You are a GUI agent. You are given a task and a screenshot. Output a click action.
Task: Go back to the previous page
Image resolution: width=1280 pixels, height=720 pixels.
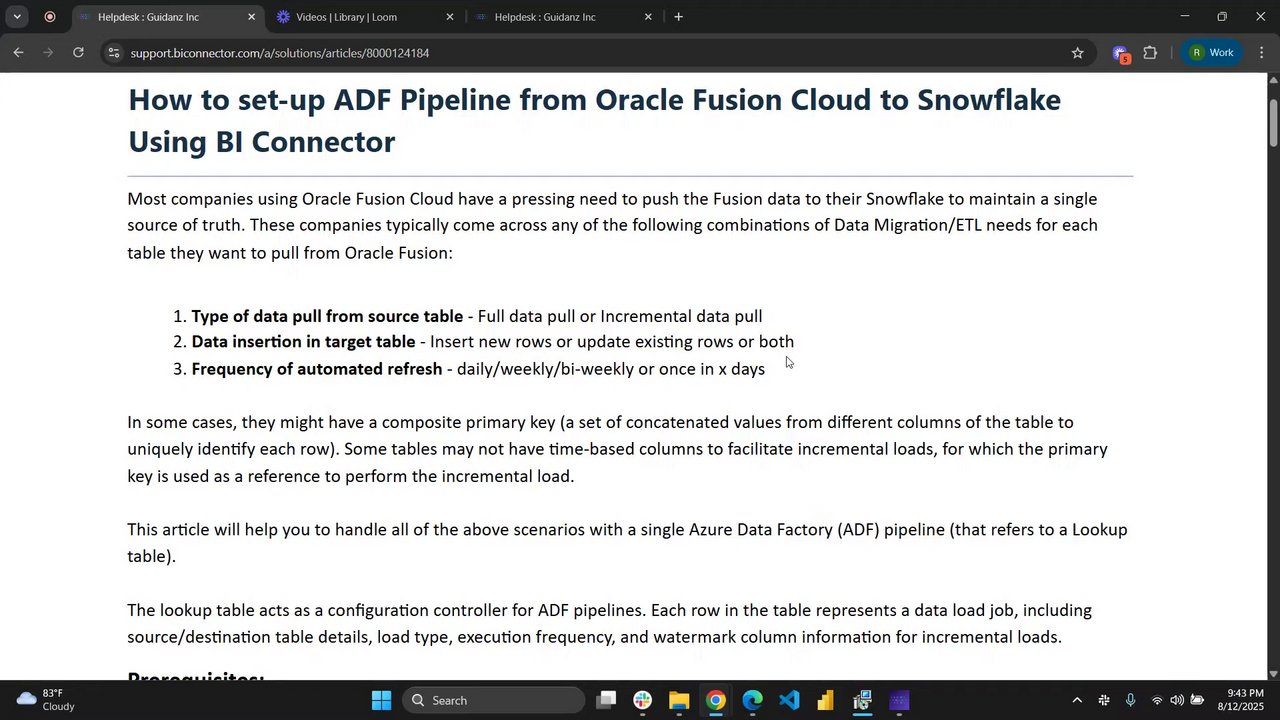18,52
